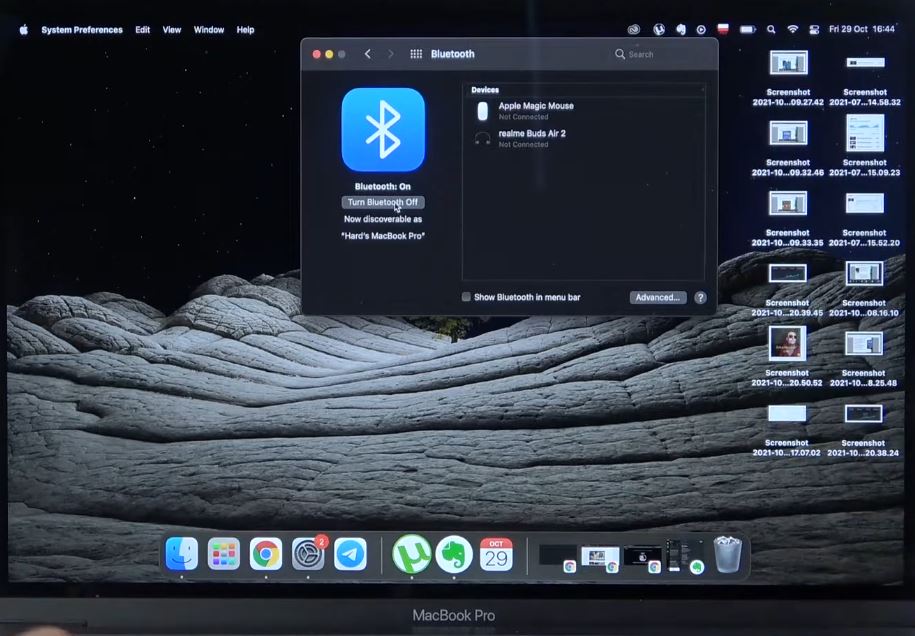
Task: Open Control Center icon
Action: tap(814, 29)
